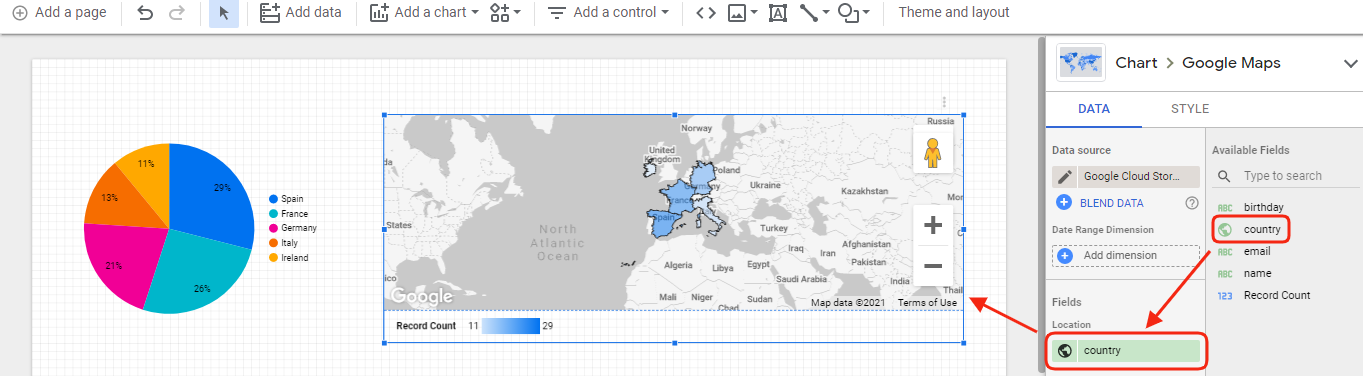The width and height of the screenshot is (1363, 376).
Task: Redo the last action
Action: pyautogui.click(x=176, y=13)
